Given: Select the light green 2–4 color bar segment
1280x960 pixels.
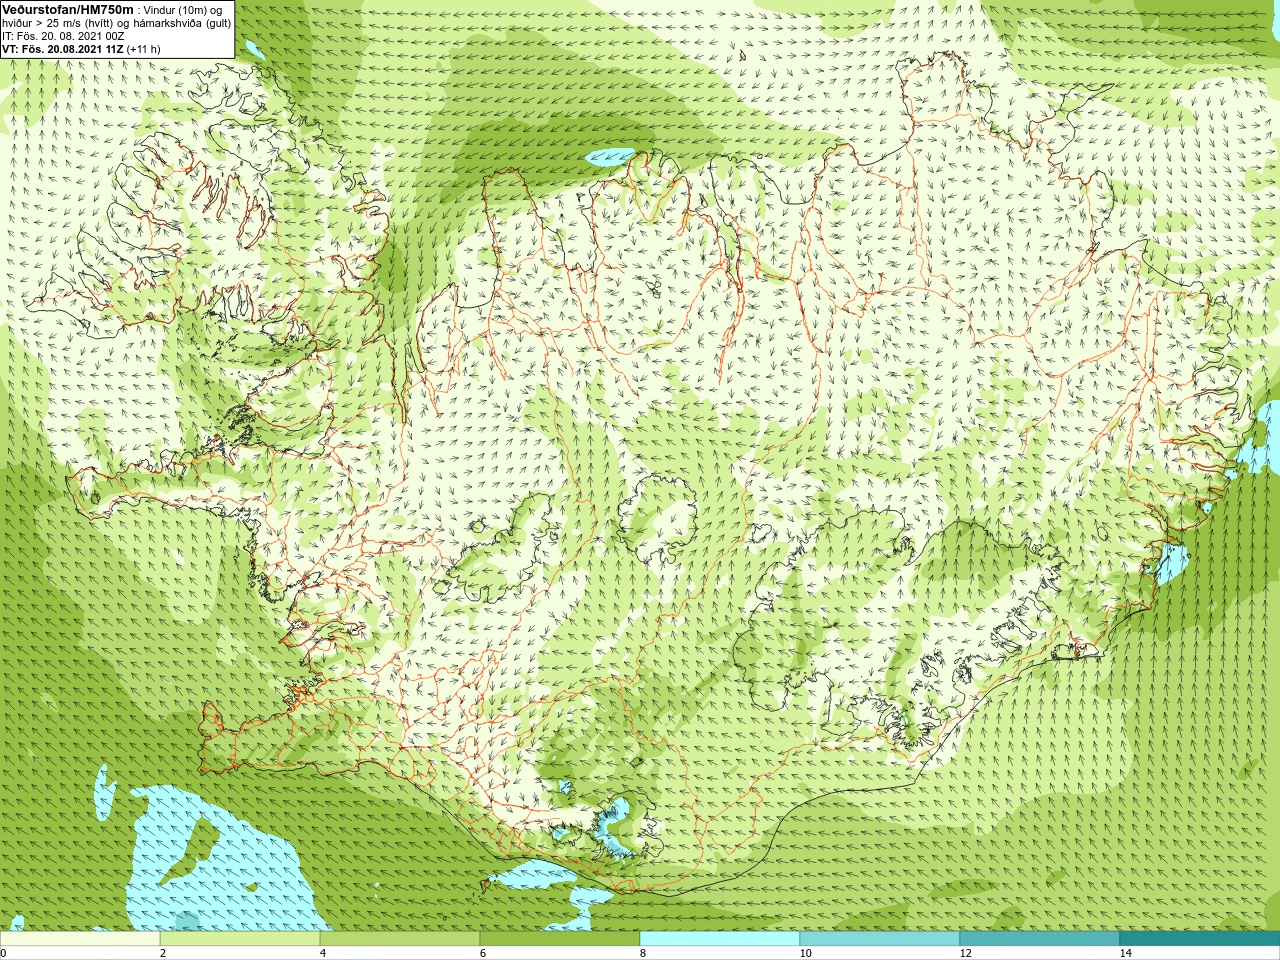Looking at the screenshot, I should pyautogui.click(x=240, y=939).
